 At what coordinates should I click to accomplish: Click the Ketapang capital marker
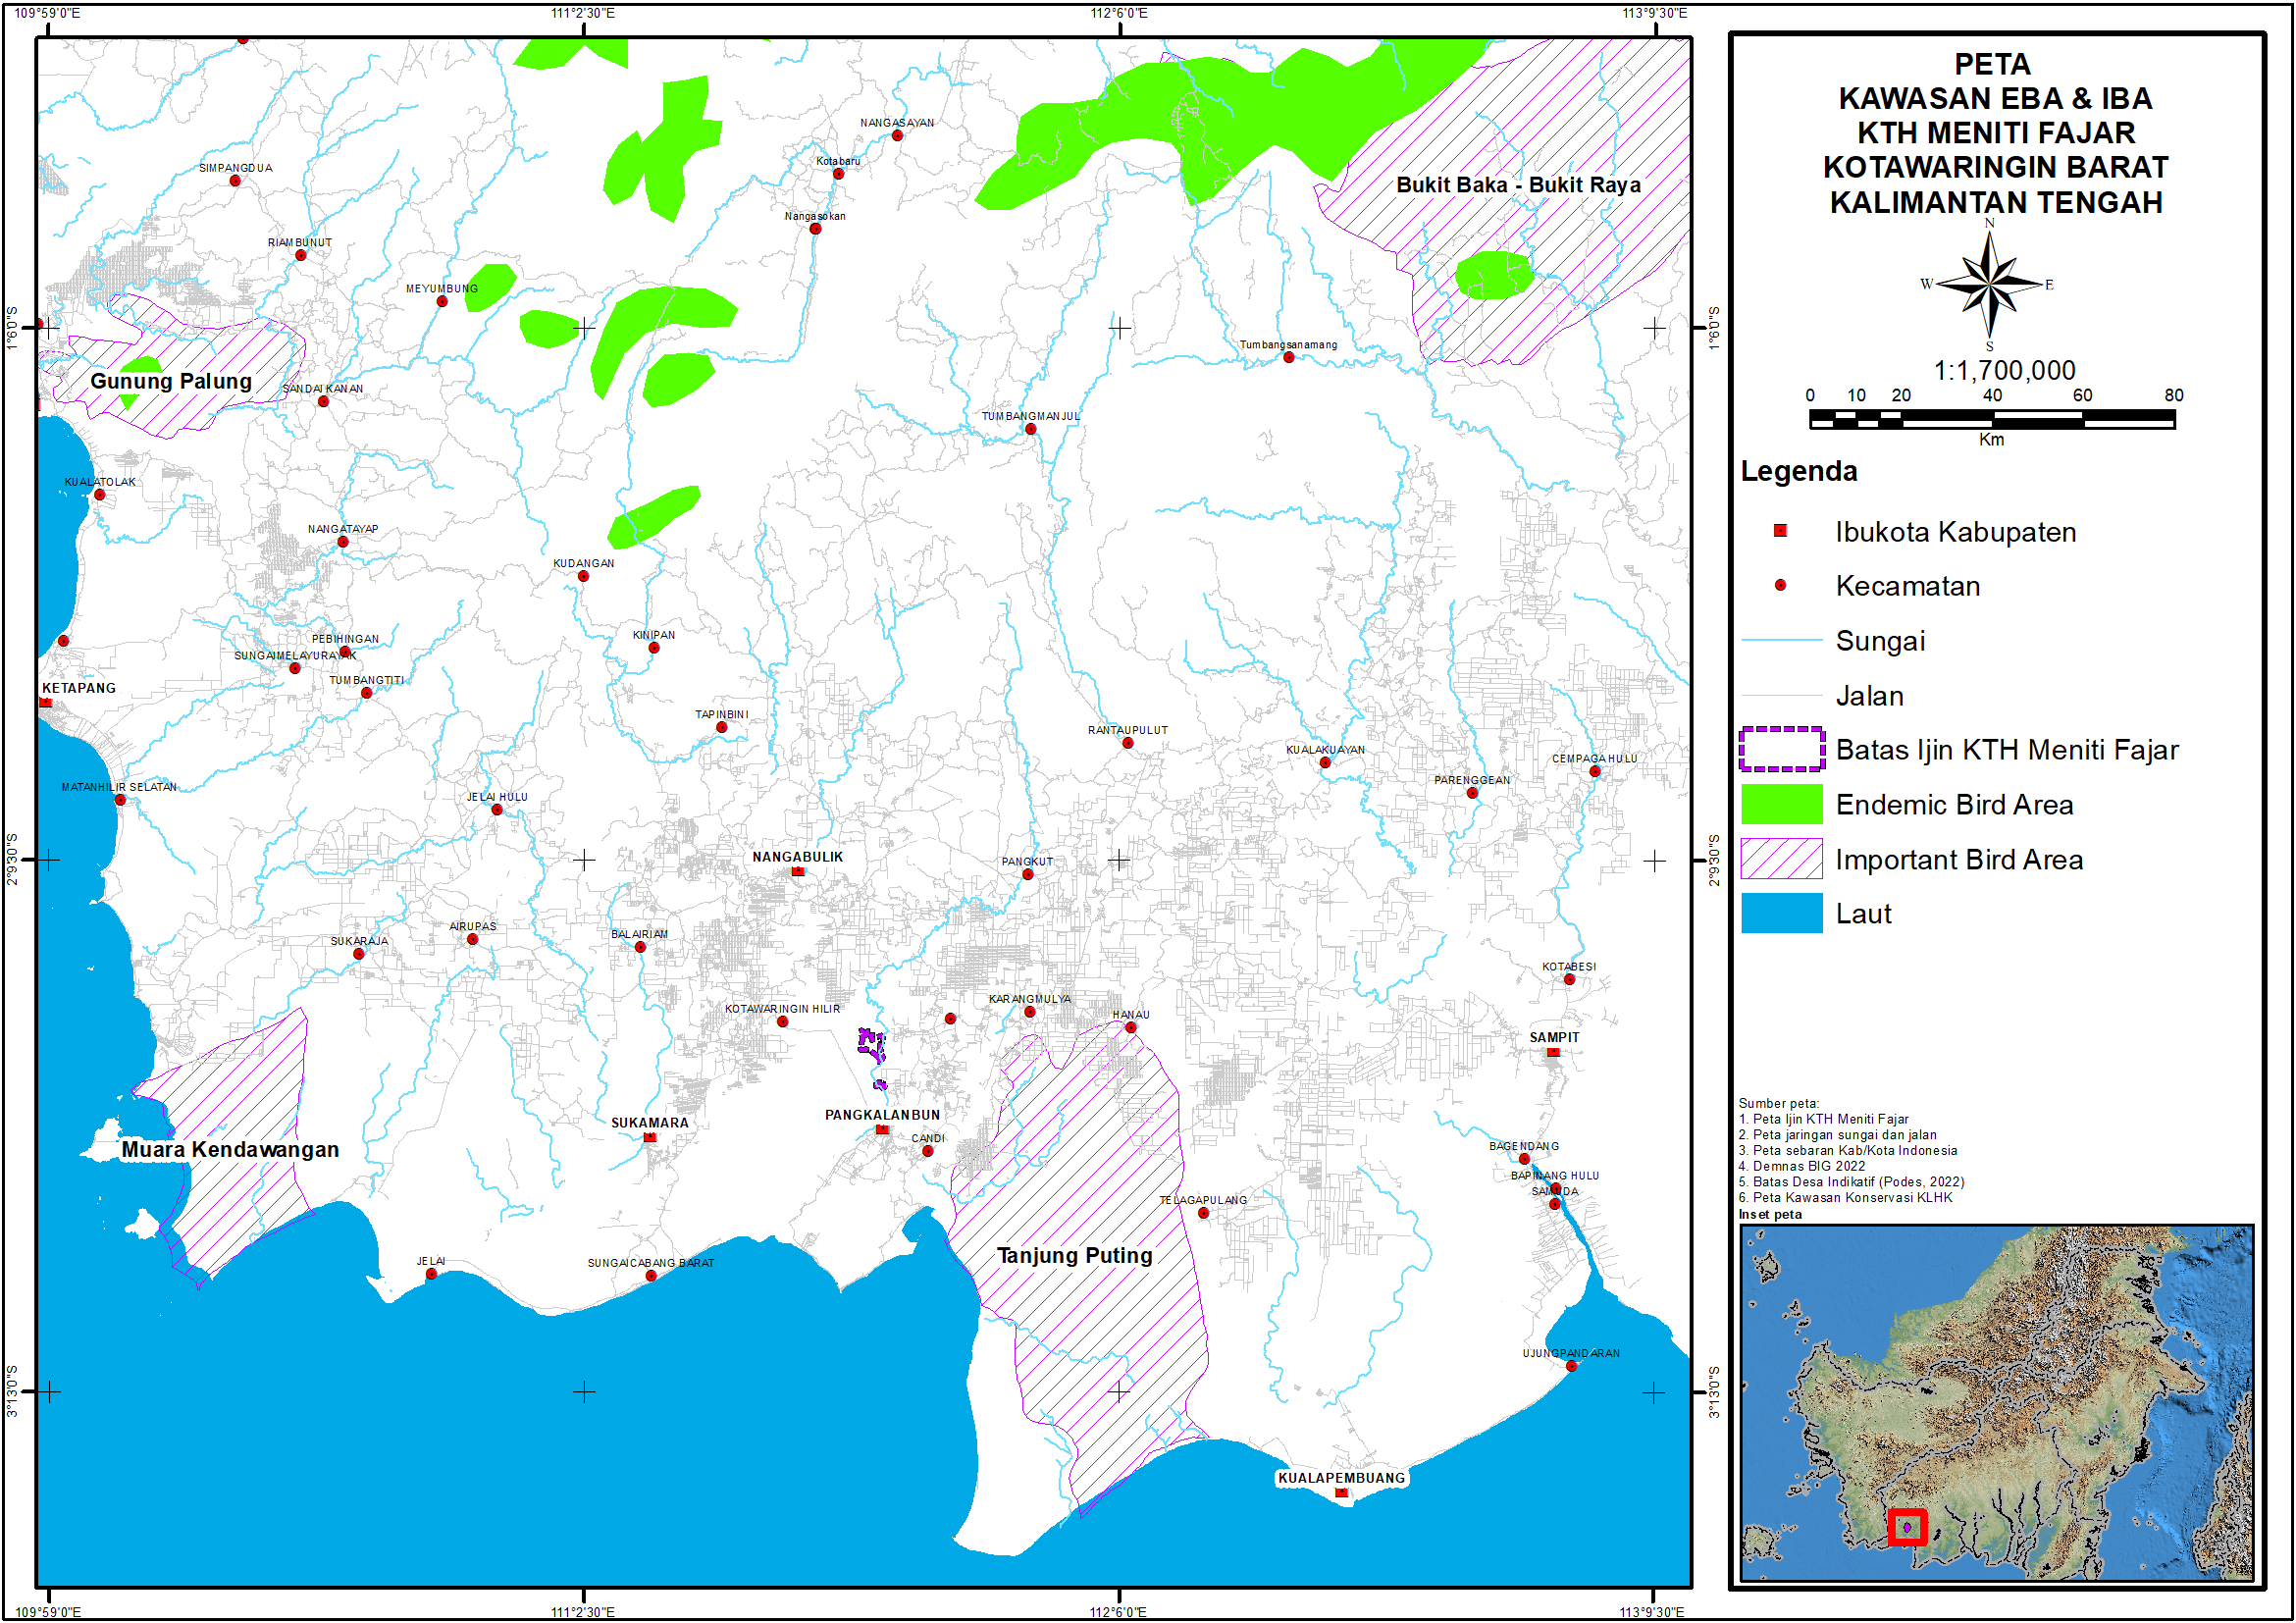coord(46,702)
